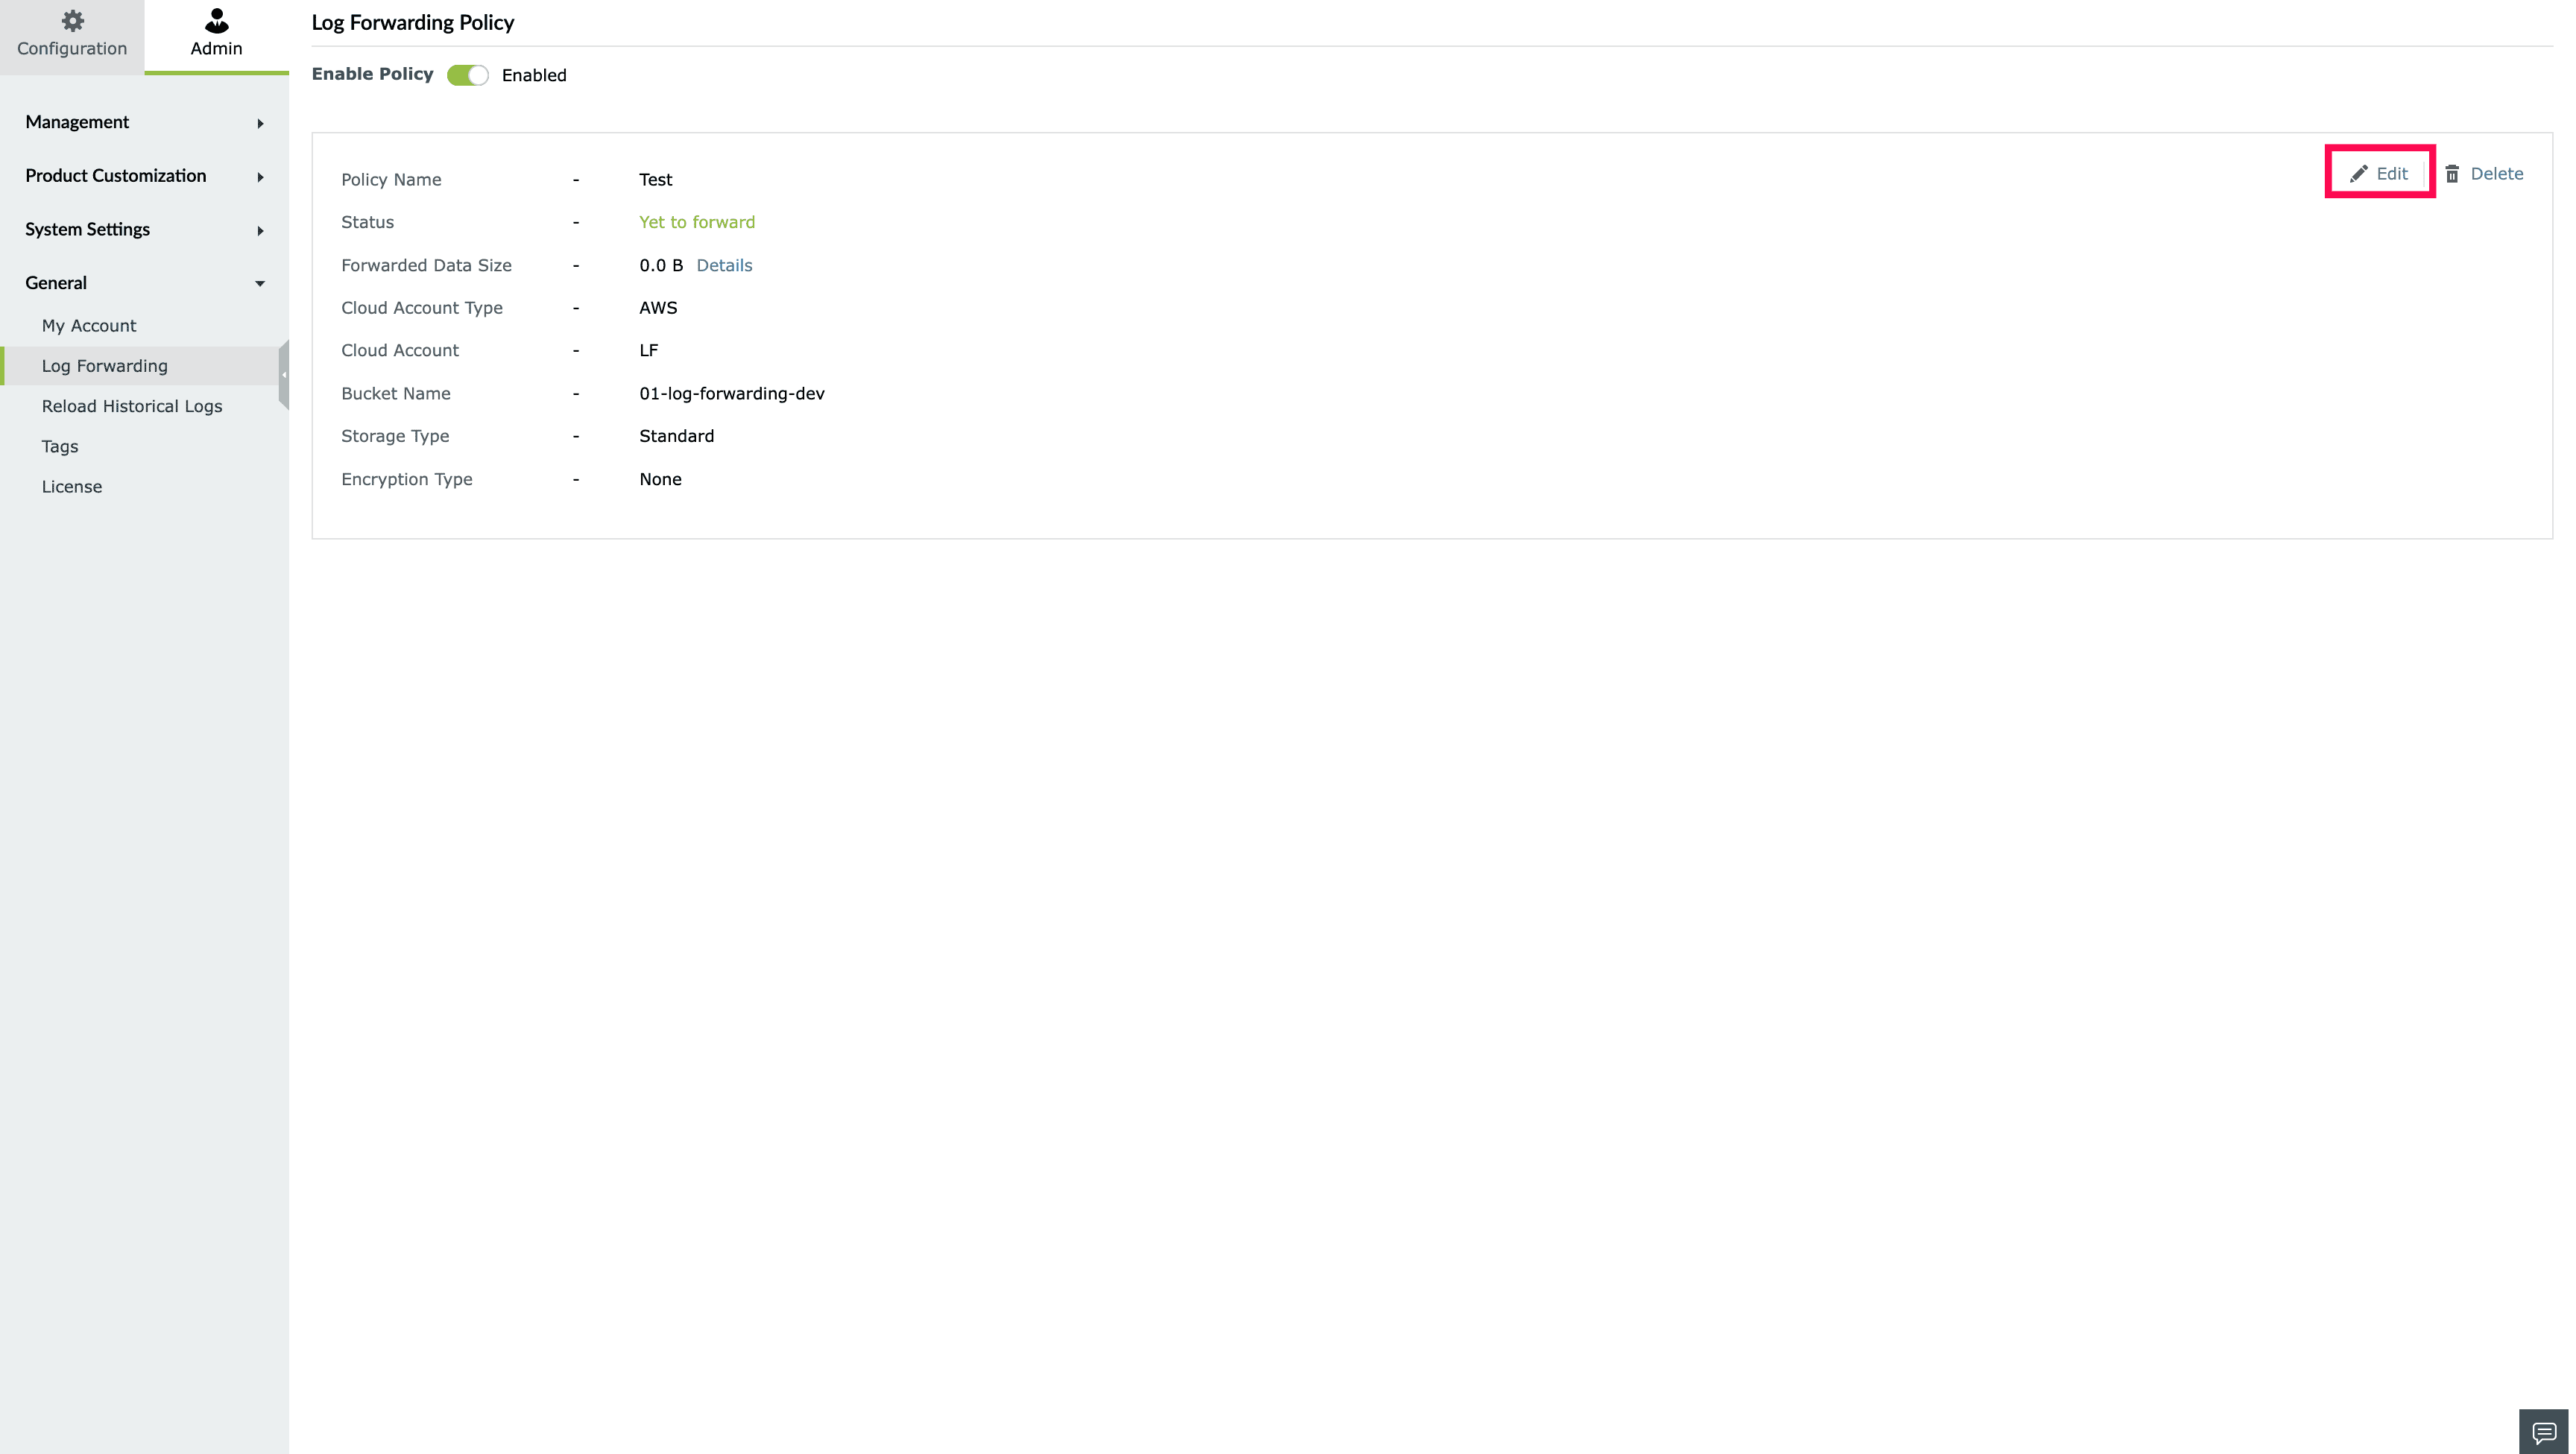Screen dimensions: 2576x1454
Task: Toggle the Enable Policy switch
Action: click(467, 75)
